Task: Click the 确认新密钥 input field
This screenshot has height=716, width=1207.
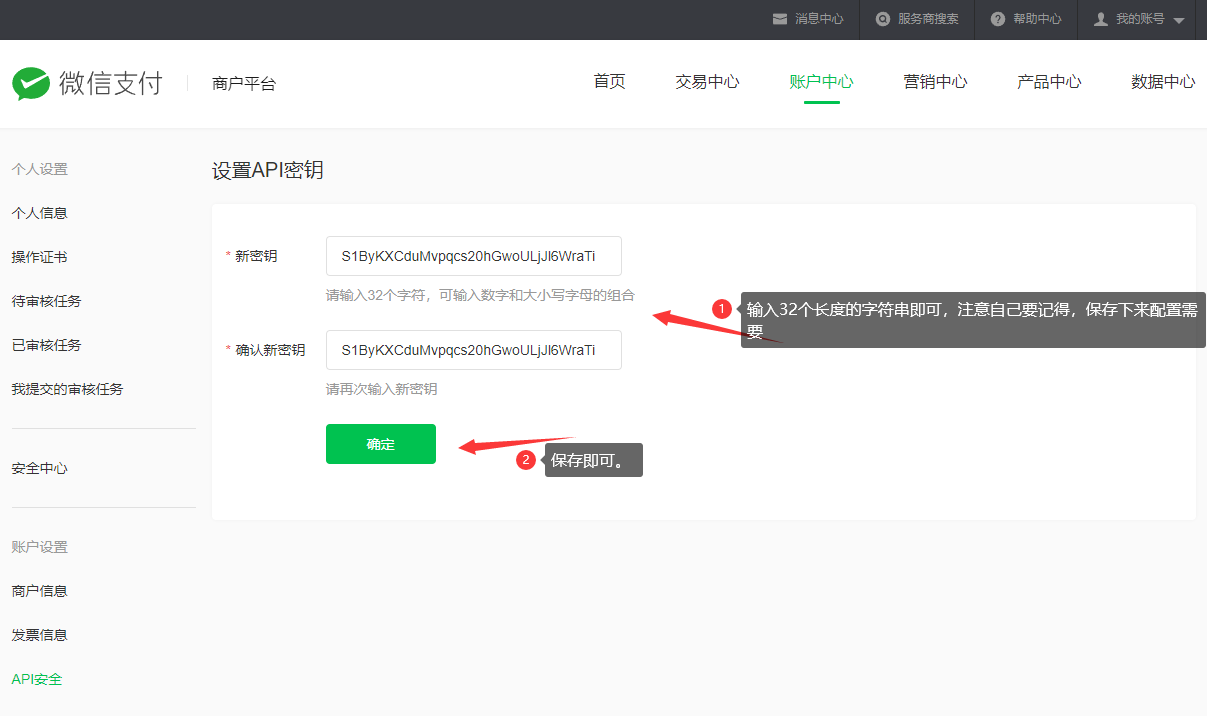Action: [x=474, y=350]
